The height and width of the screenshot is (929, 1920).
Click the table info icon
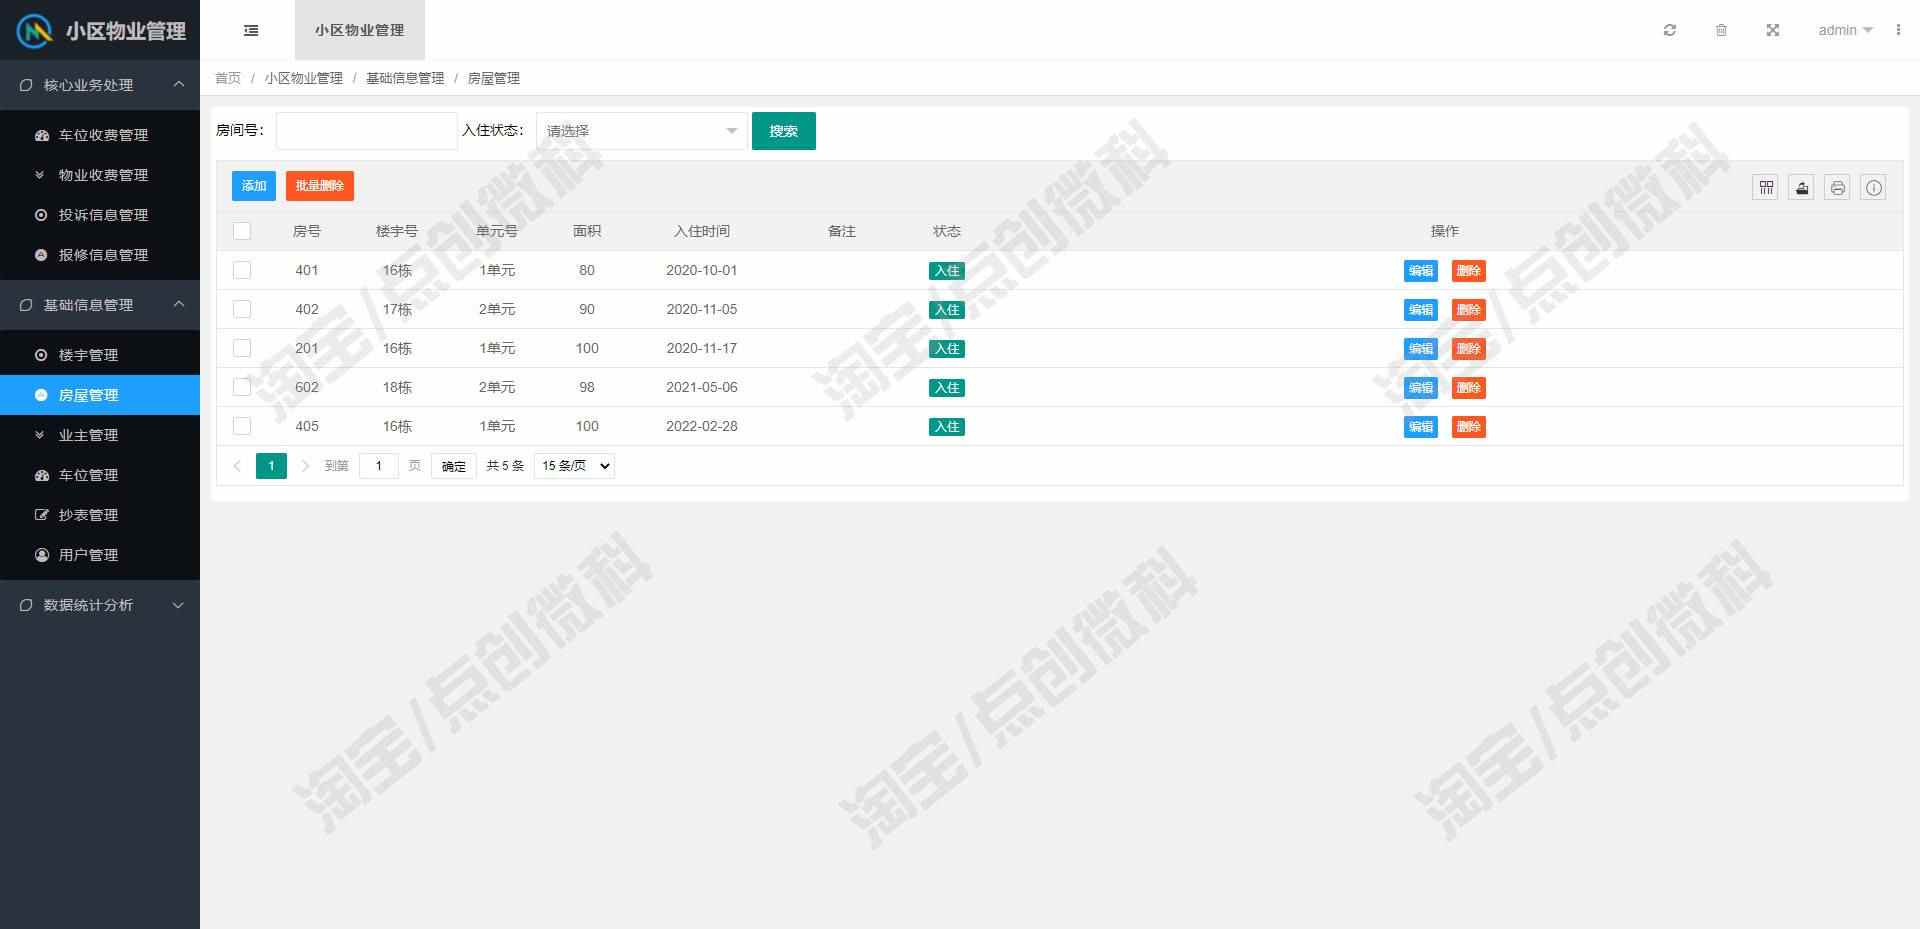pos(1874,187)
